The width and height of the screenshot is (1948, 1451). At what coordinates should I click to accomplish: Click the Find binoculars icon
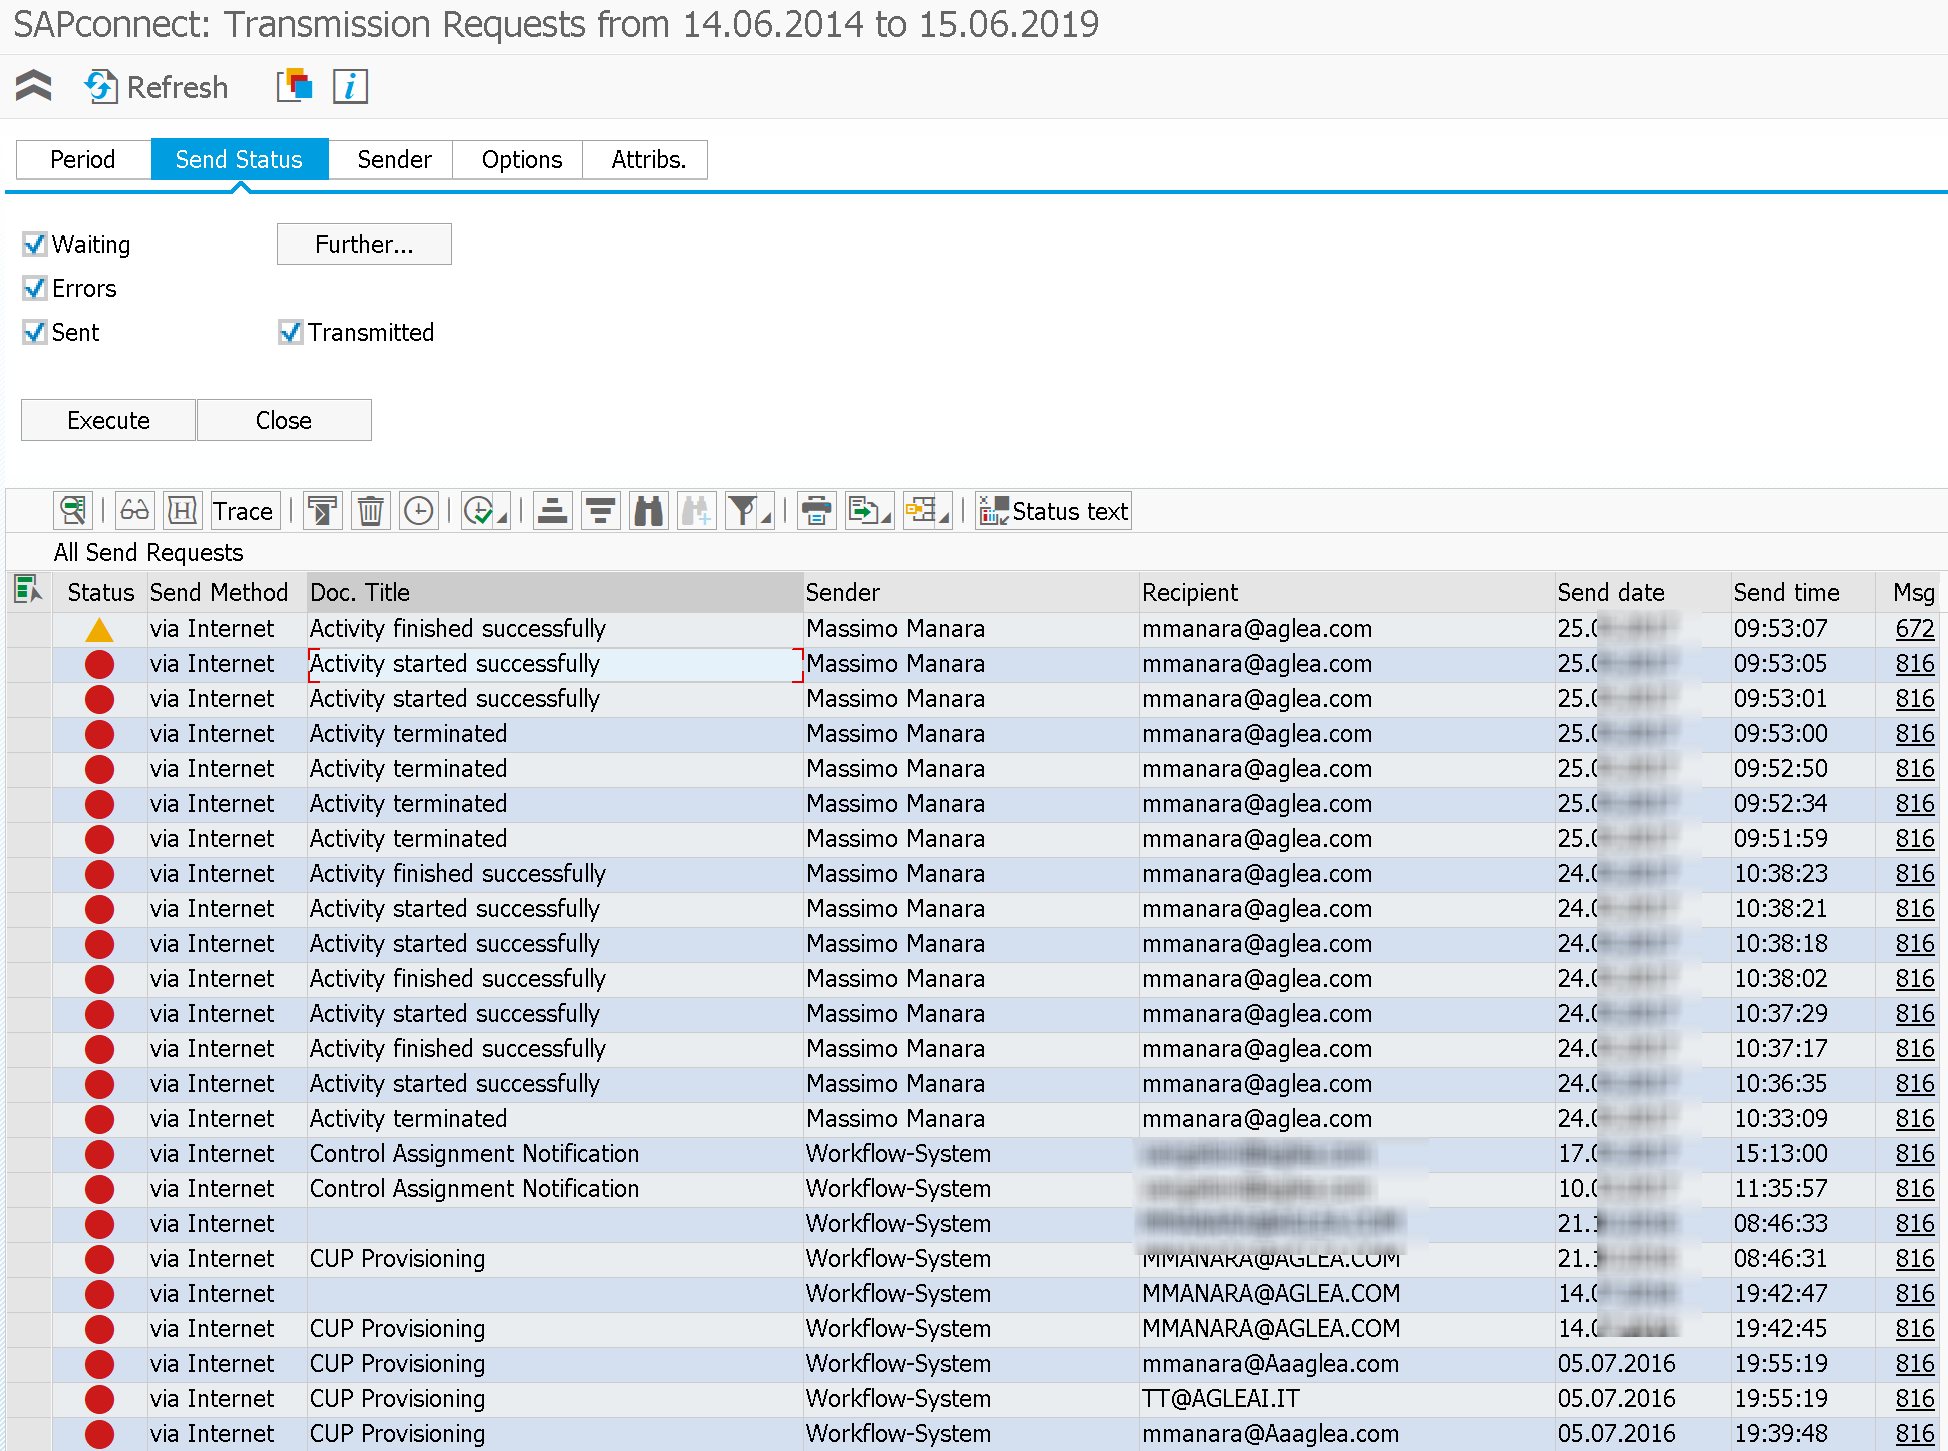tap(648, 511)
